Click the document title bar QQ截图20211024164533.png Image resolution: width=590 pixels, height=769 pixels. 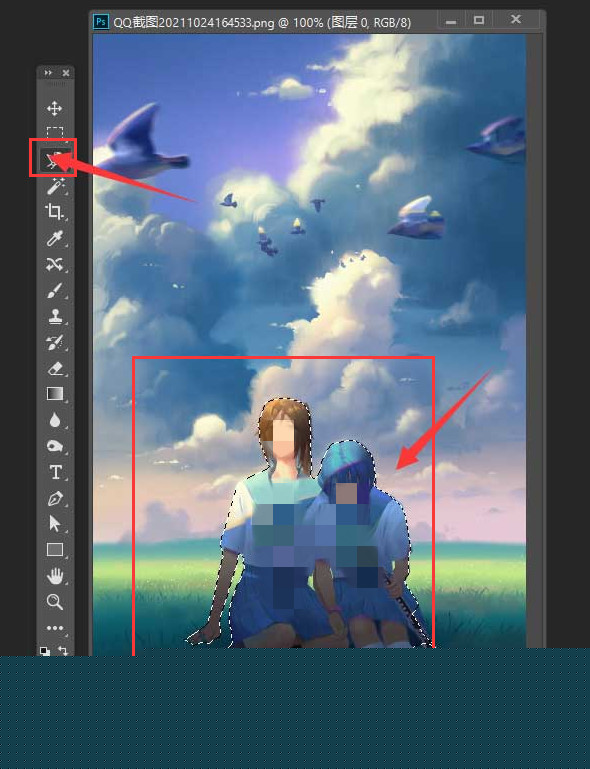coord(262,22)
